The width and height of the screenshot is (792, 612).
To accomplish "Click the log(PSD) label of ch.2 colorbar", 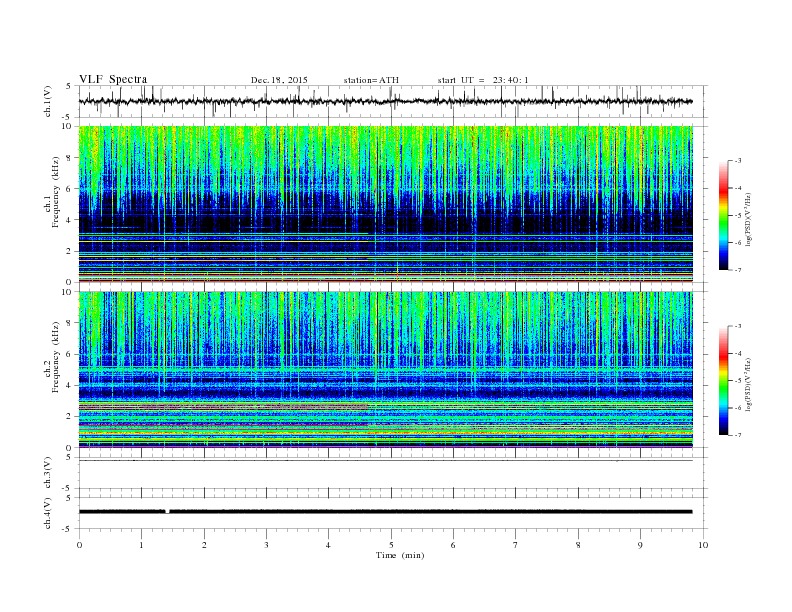I will pos(749,384).
